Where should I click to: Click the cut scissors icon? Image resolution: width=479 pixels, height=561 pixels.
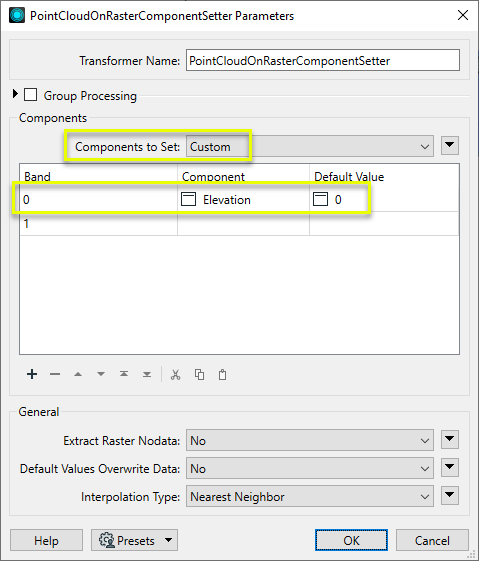175,375
